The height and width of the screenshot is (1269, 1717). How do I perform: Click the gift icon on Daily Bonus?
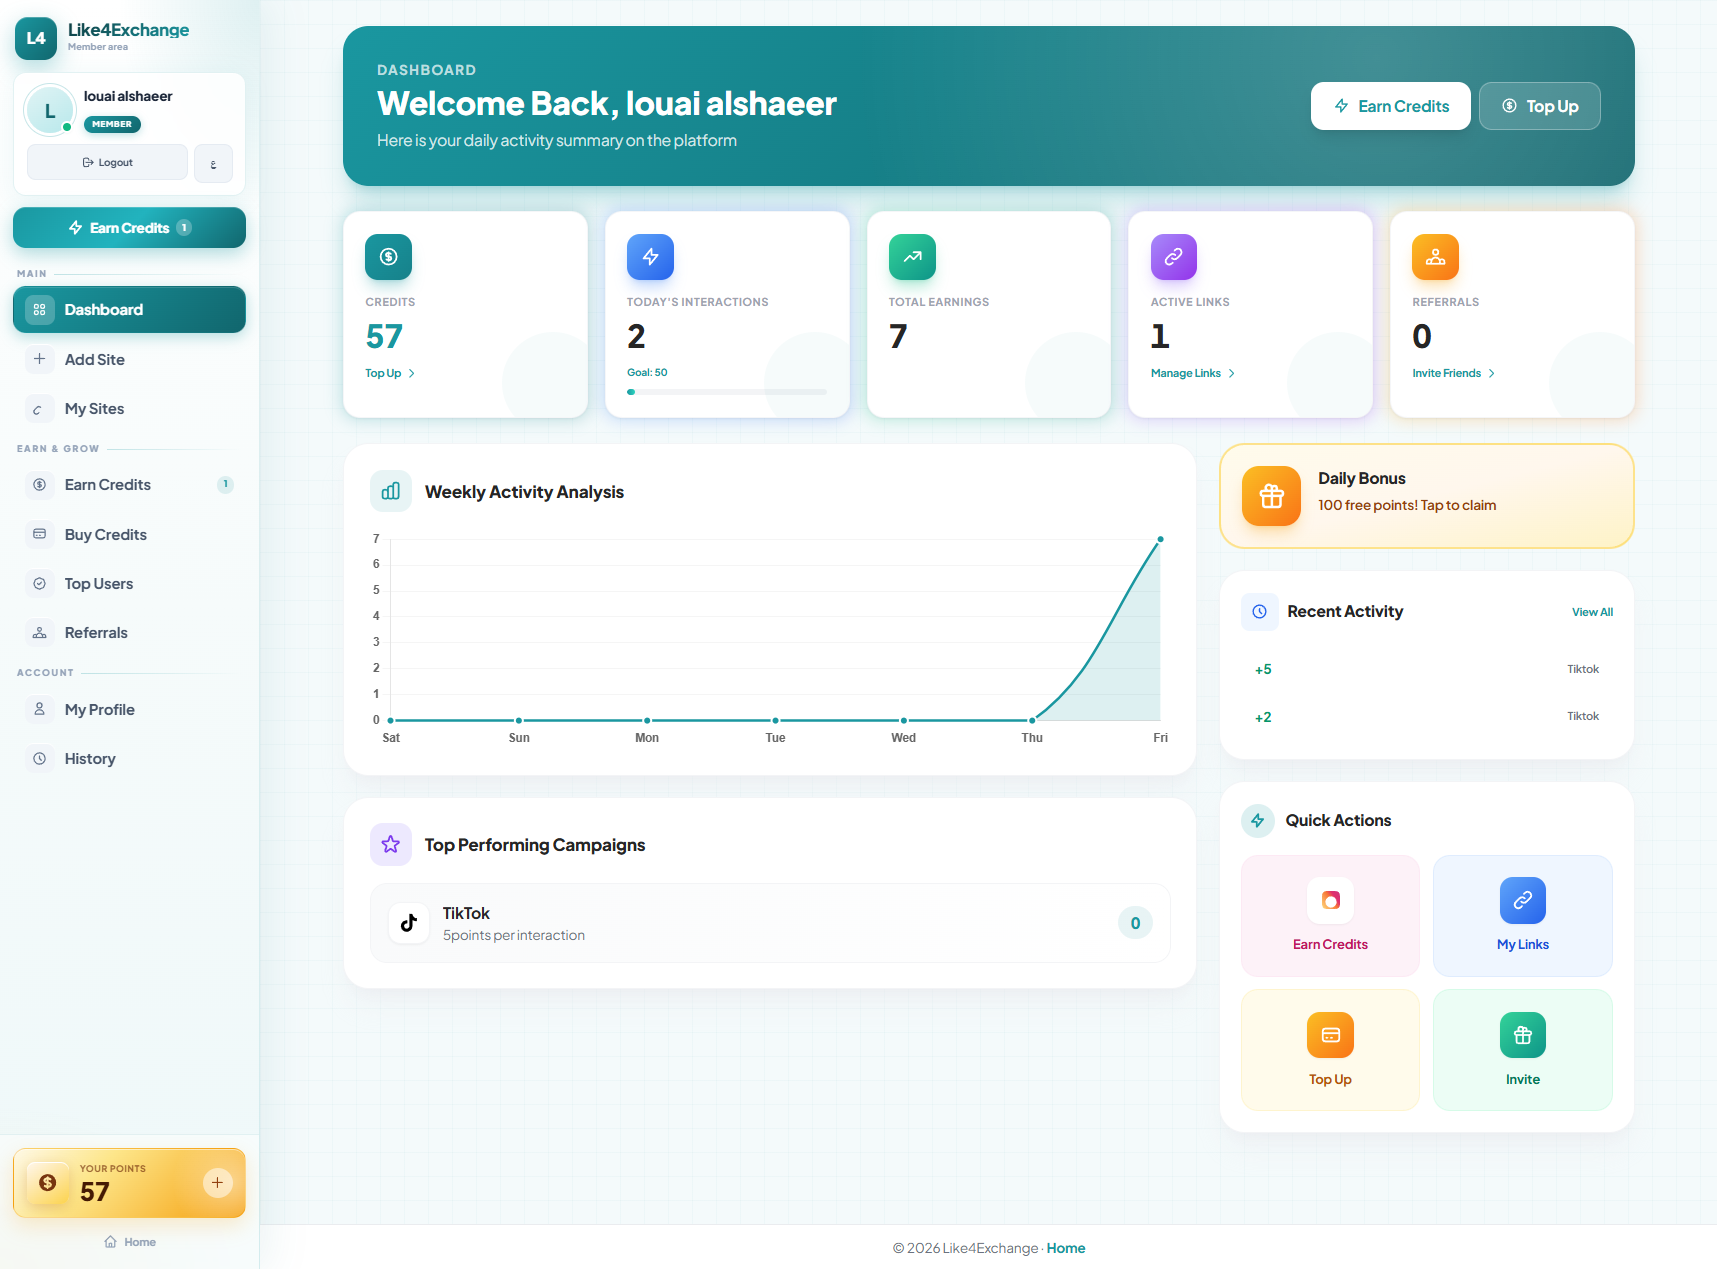click(x=1272, y=496)
